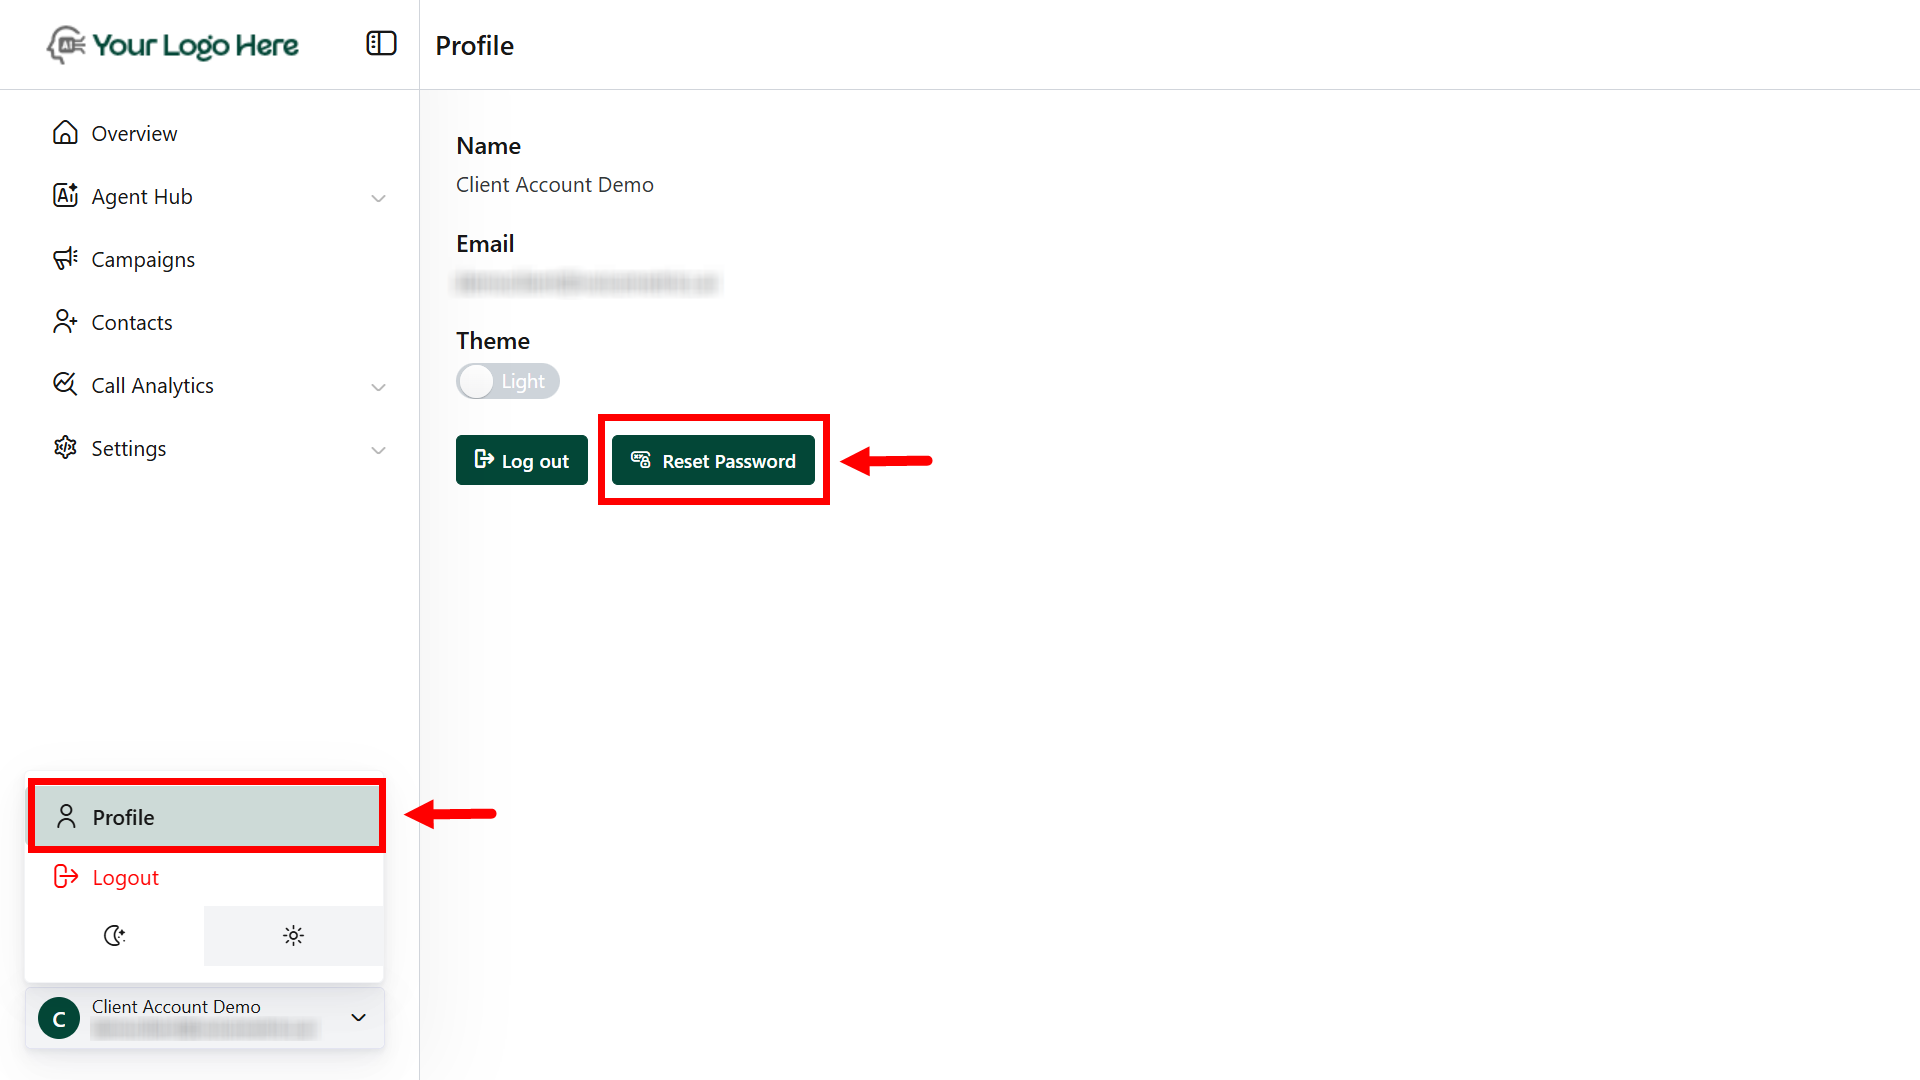Viewport: 1920px width, 1080px height.
Task: Click the Agent Hub AI icon
Action: point(65,196)
